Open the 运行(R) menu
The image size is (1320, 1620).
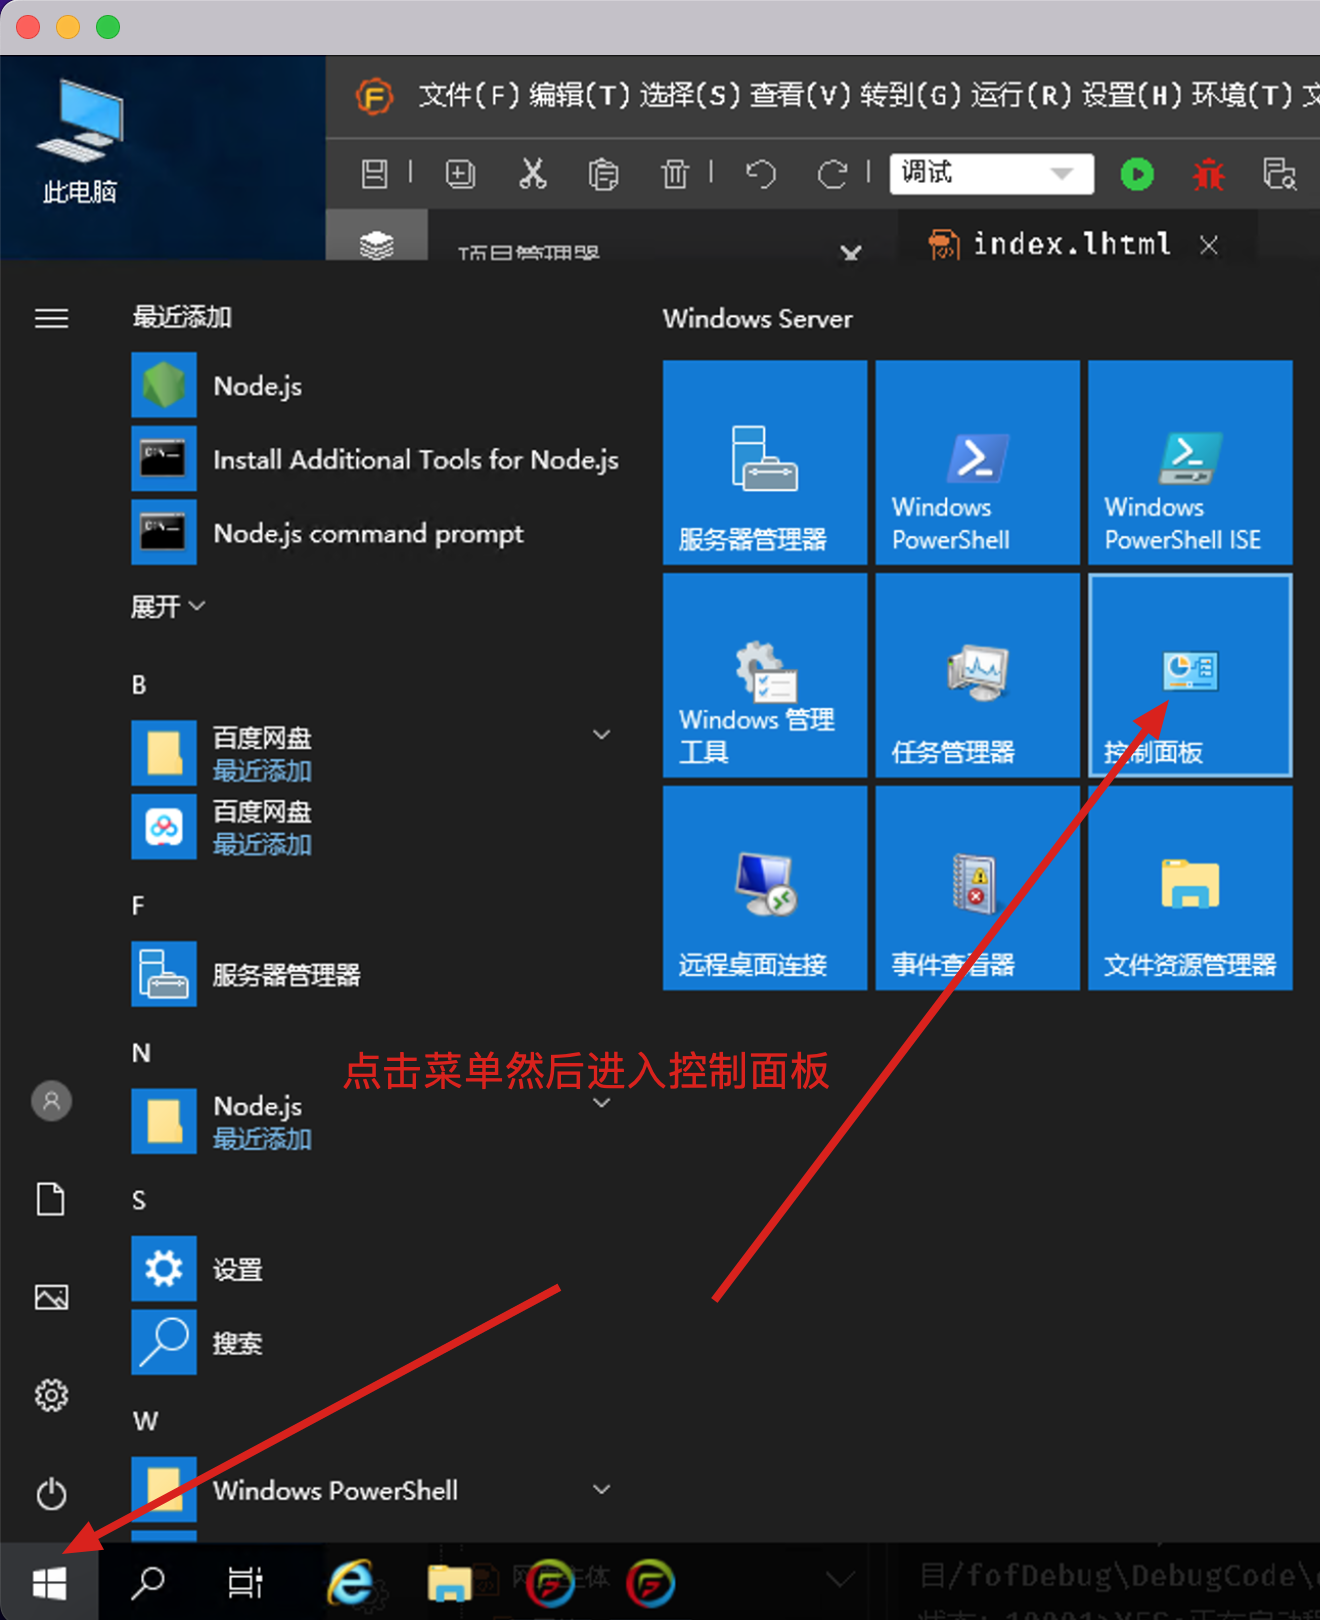pos(1022,96)
